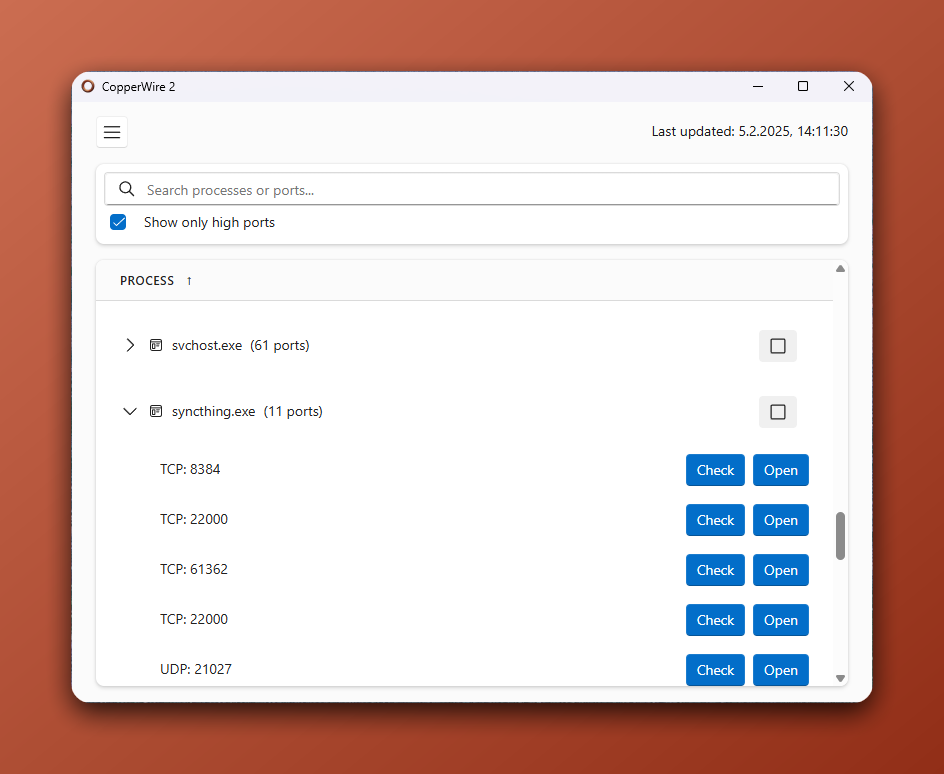Click the CopperWire app icon in title bar

(x=88, y=86)
